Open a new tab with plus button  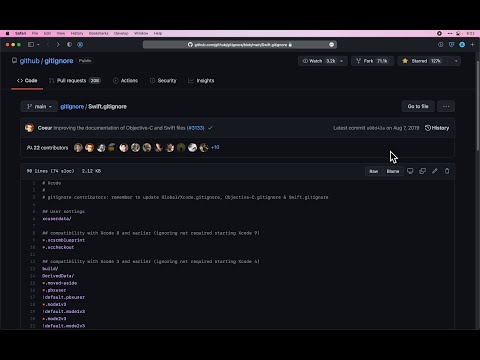pos(472,44)
